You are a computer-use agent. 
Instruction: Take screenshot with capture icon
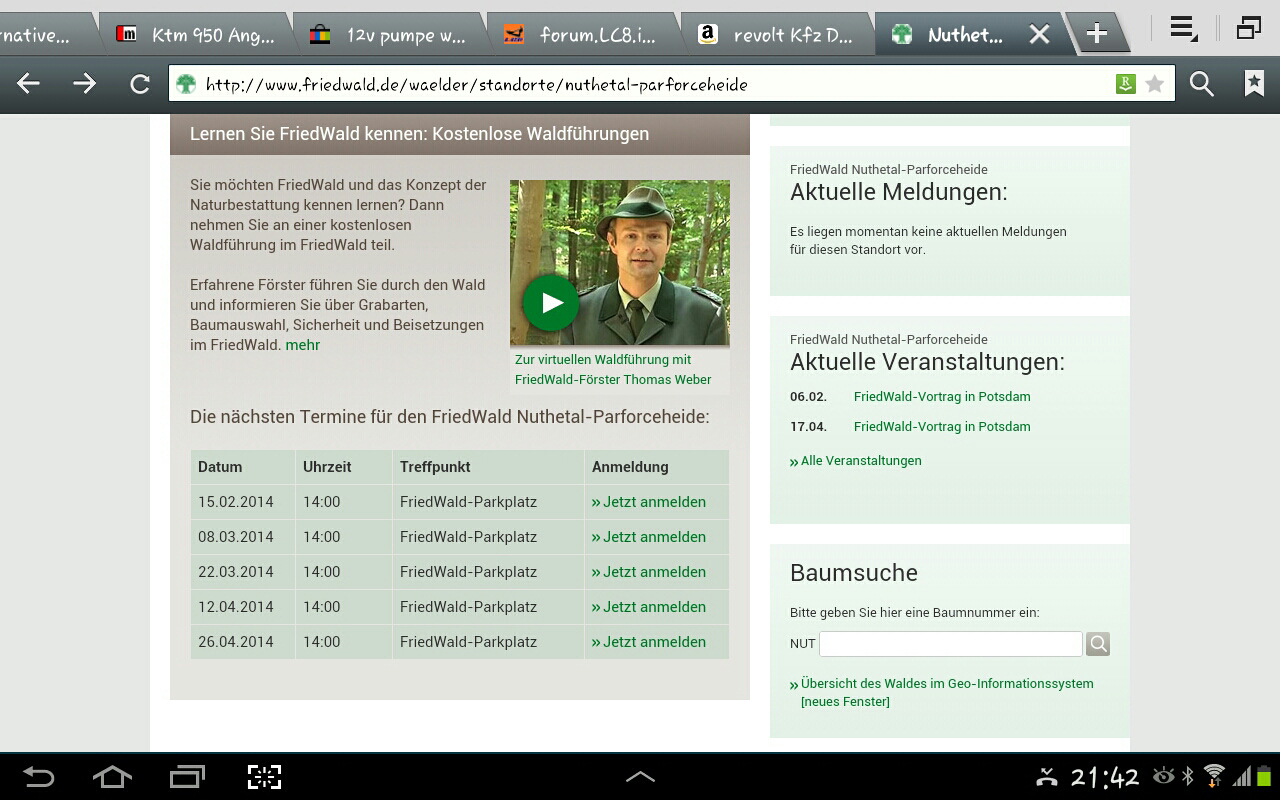pyautogui.click(x=264, y=777)
